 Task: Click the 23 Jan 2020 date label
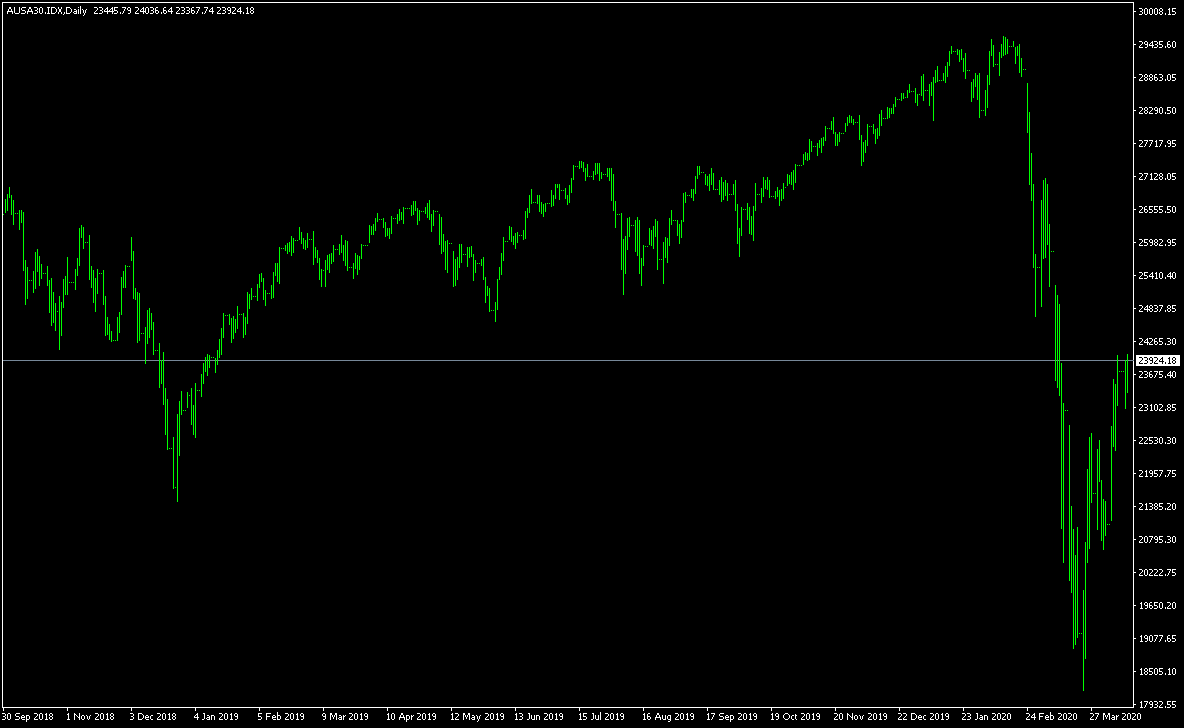(x=987, y=717)
